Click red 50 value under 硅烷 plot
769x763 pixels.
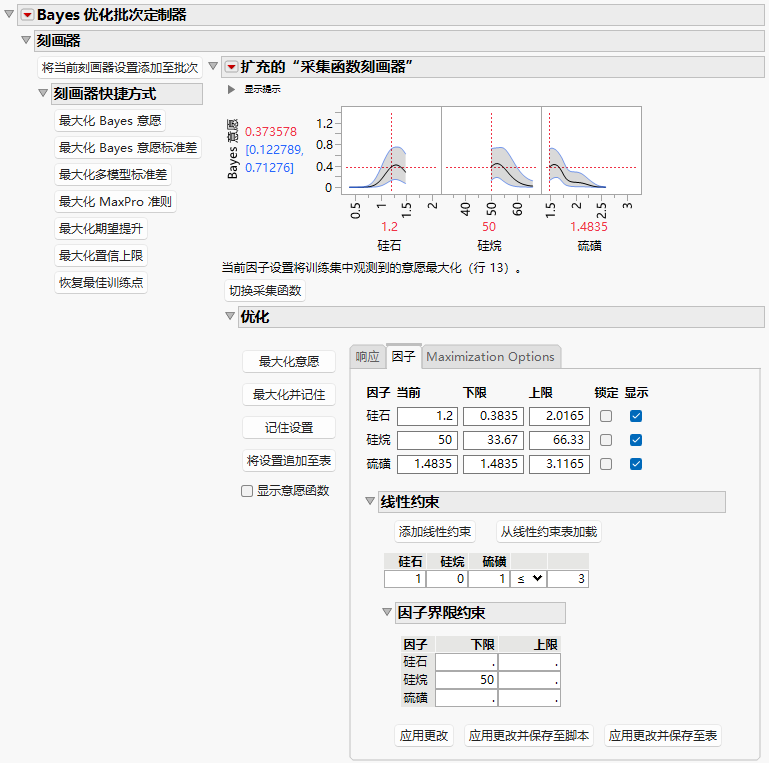489,227
